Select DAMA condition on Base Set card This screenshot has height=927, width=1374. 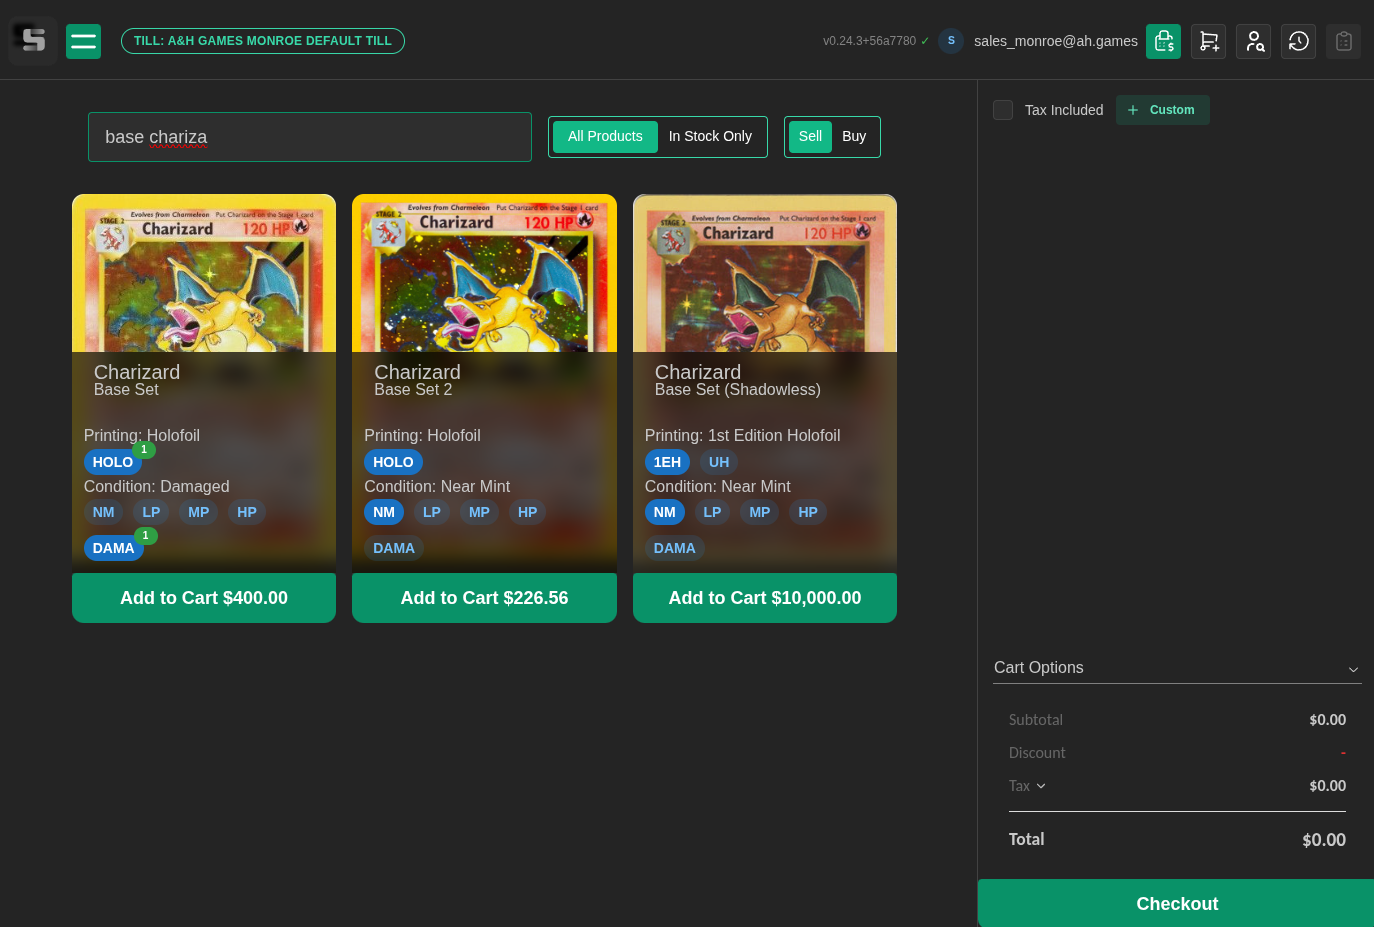click(x=114, y=548)
